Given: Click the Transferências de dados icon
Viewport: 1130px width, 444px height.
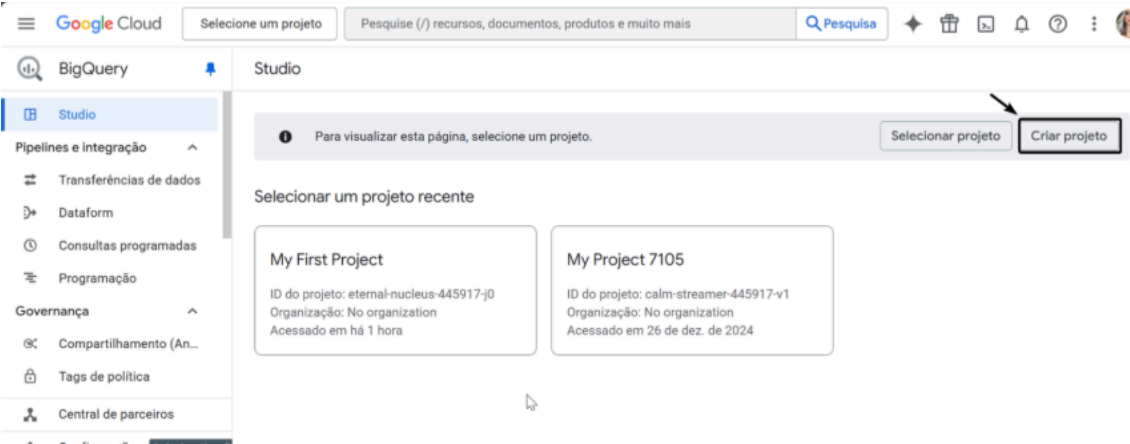Looking at the screenshot, I should [x=30, y=179].
